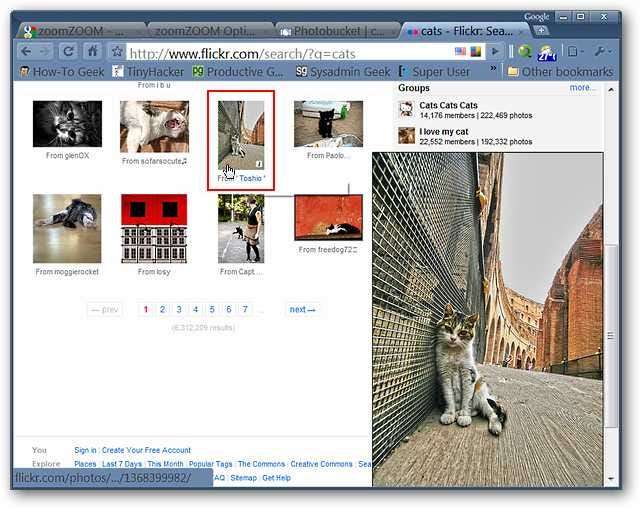Open Other bookmarks folder
The width and height of the screenshot is (640, 508).
(560, 72)
